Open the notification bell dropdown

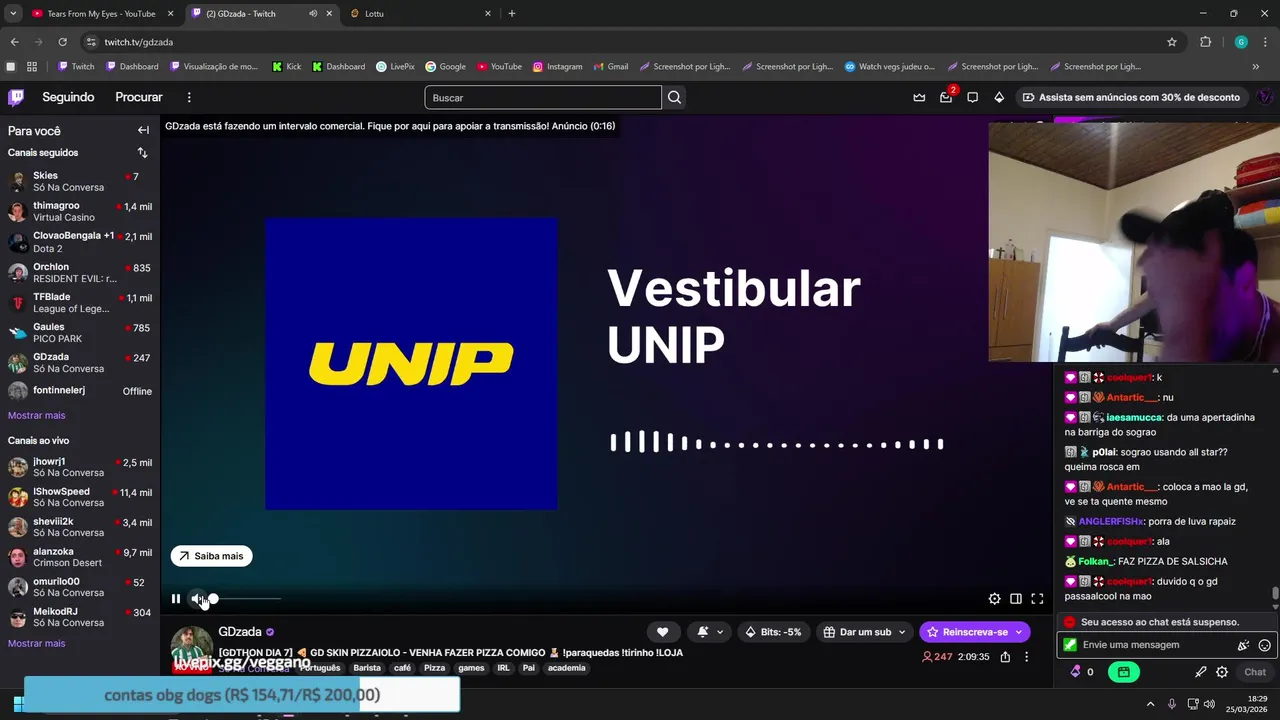(x=709, y=632)
